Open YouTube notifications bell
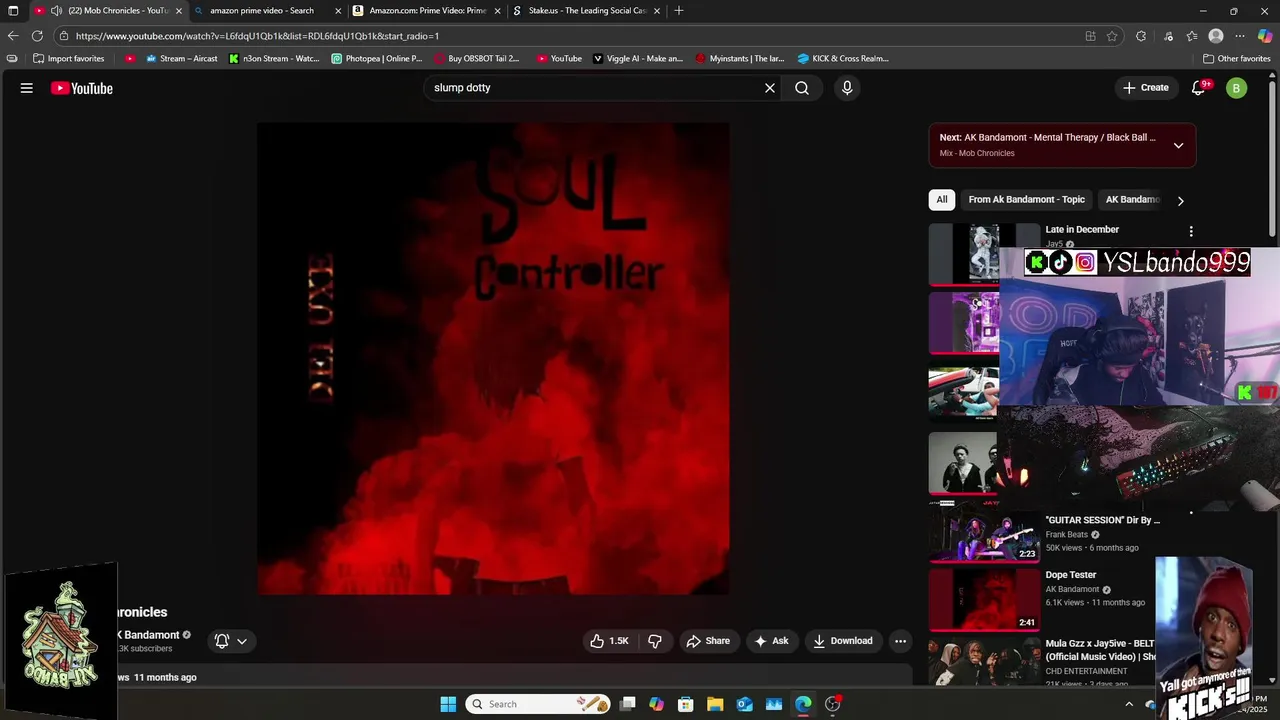Screen dimensions: 1280x720 point(1199,88)
